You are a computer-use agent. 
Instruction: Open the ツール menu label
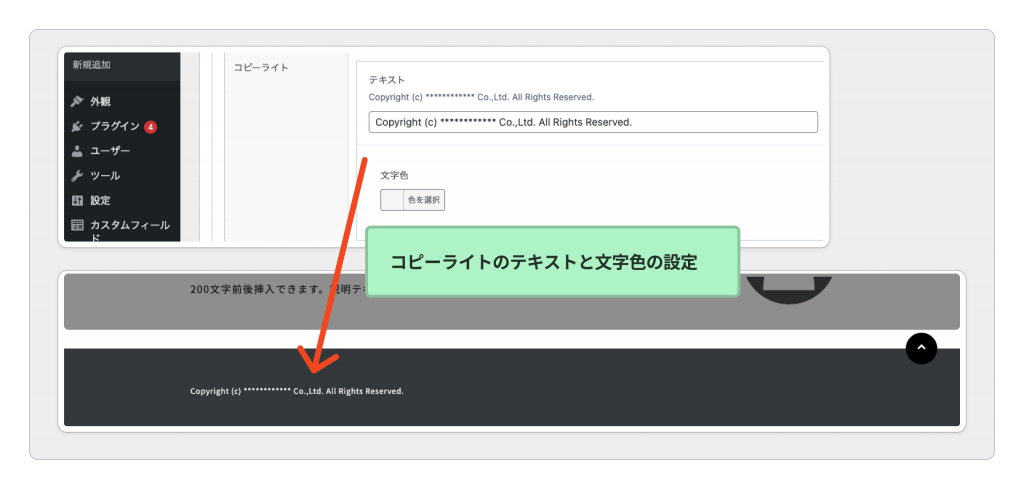click(105, 176)
